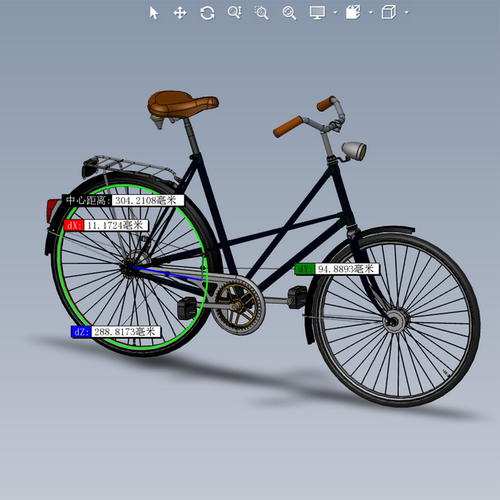Activate zoom in/out magnifier tool

[235, 13]
